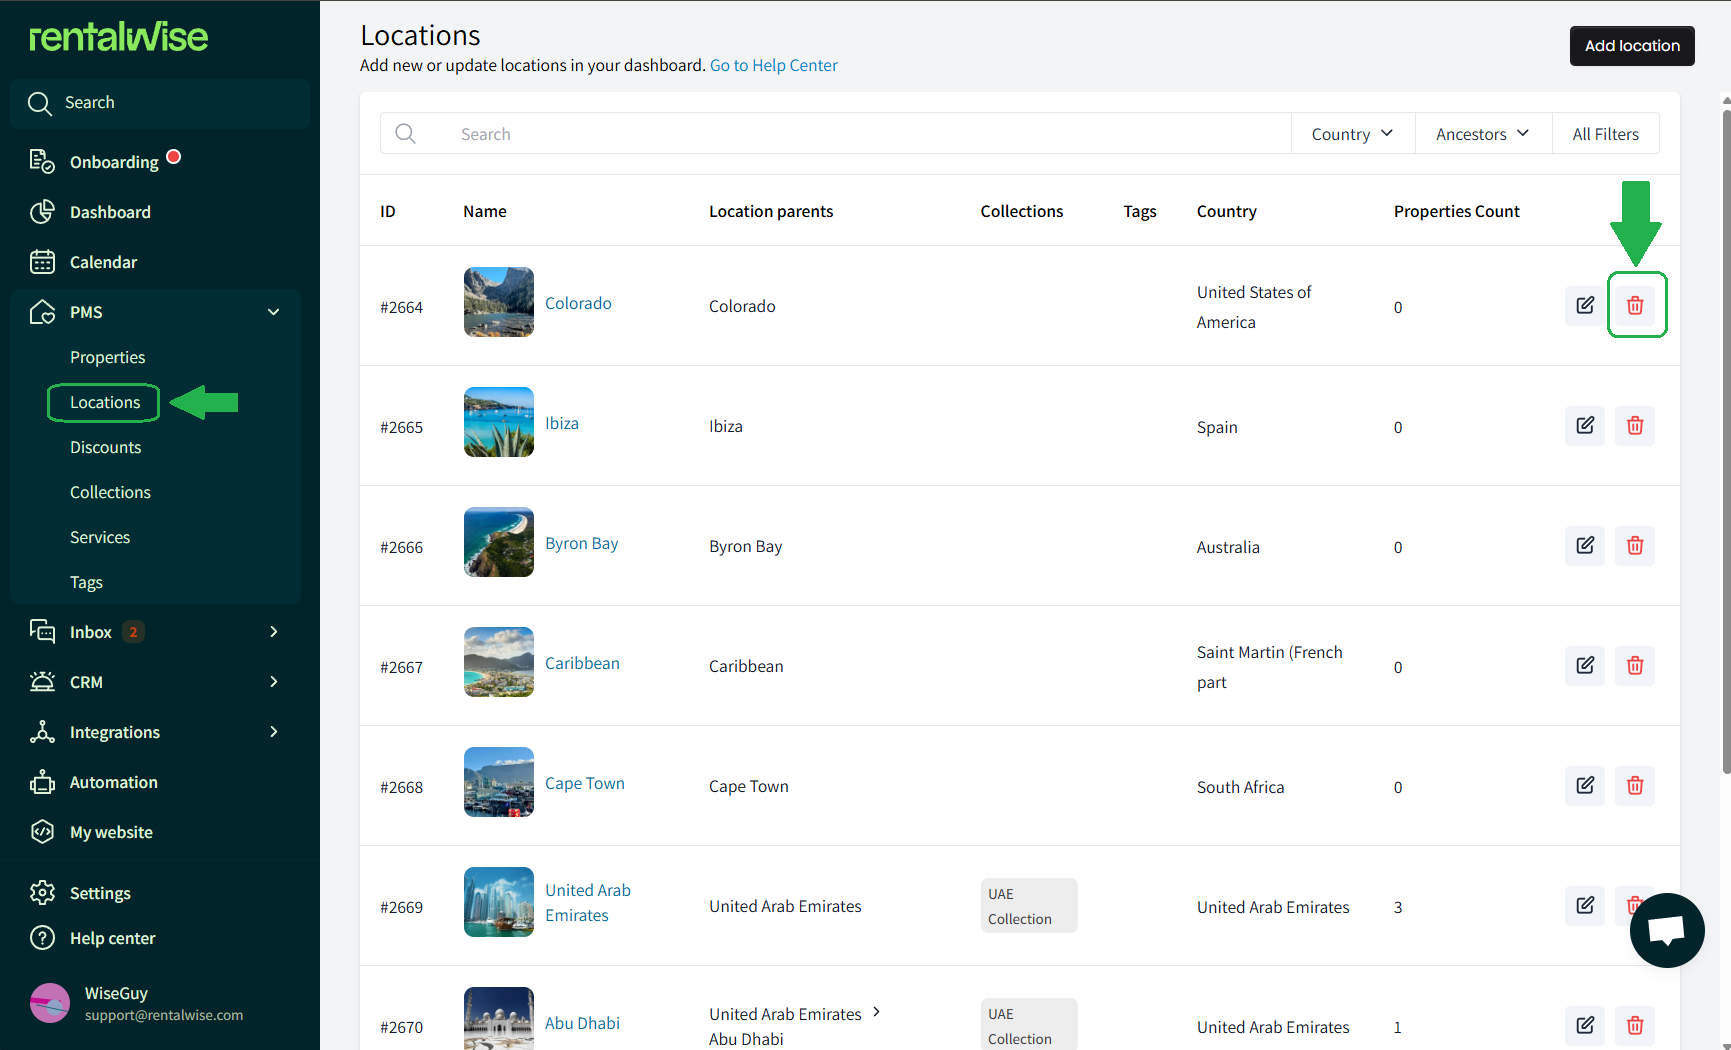This screenshot has width=1731, height=1050.
Task: Open the edit icon for Cape Town
Action: 1584,786
